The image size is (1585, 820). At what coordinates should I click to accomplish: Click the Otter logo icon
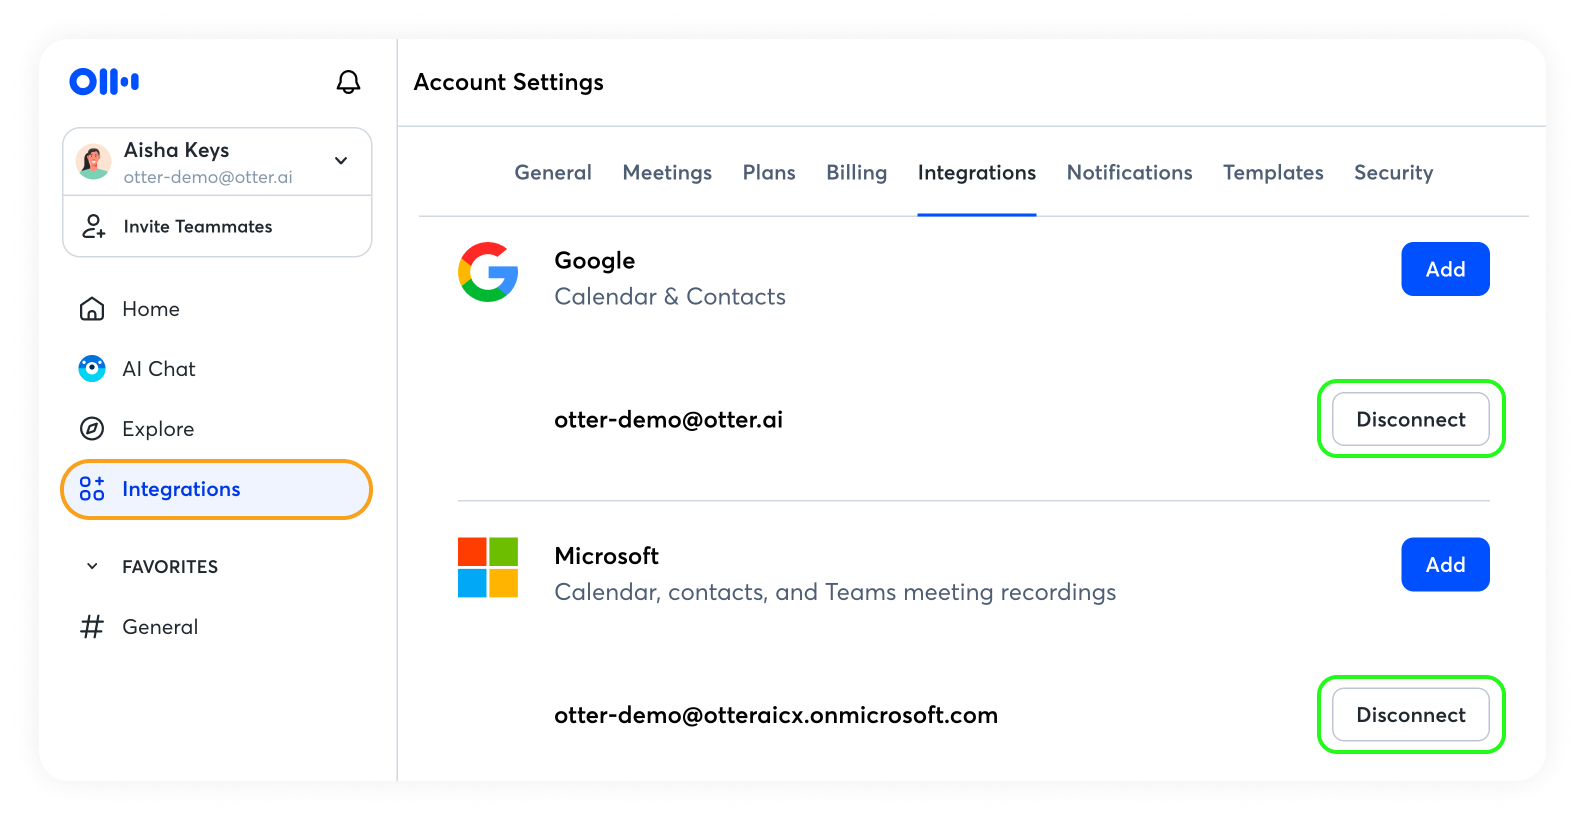(x=104, y=82)
